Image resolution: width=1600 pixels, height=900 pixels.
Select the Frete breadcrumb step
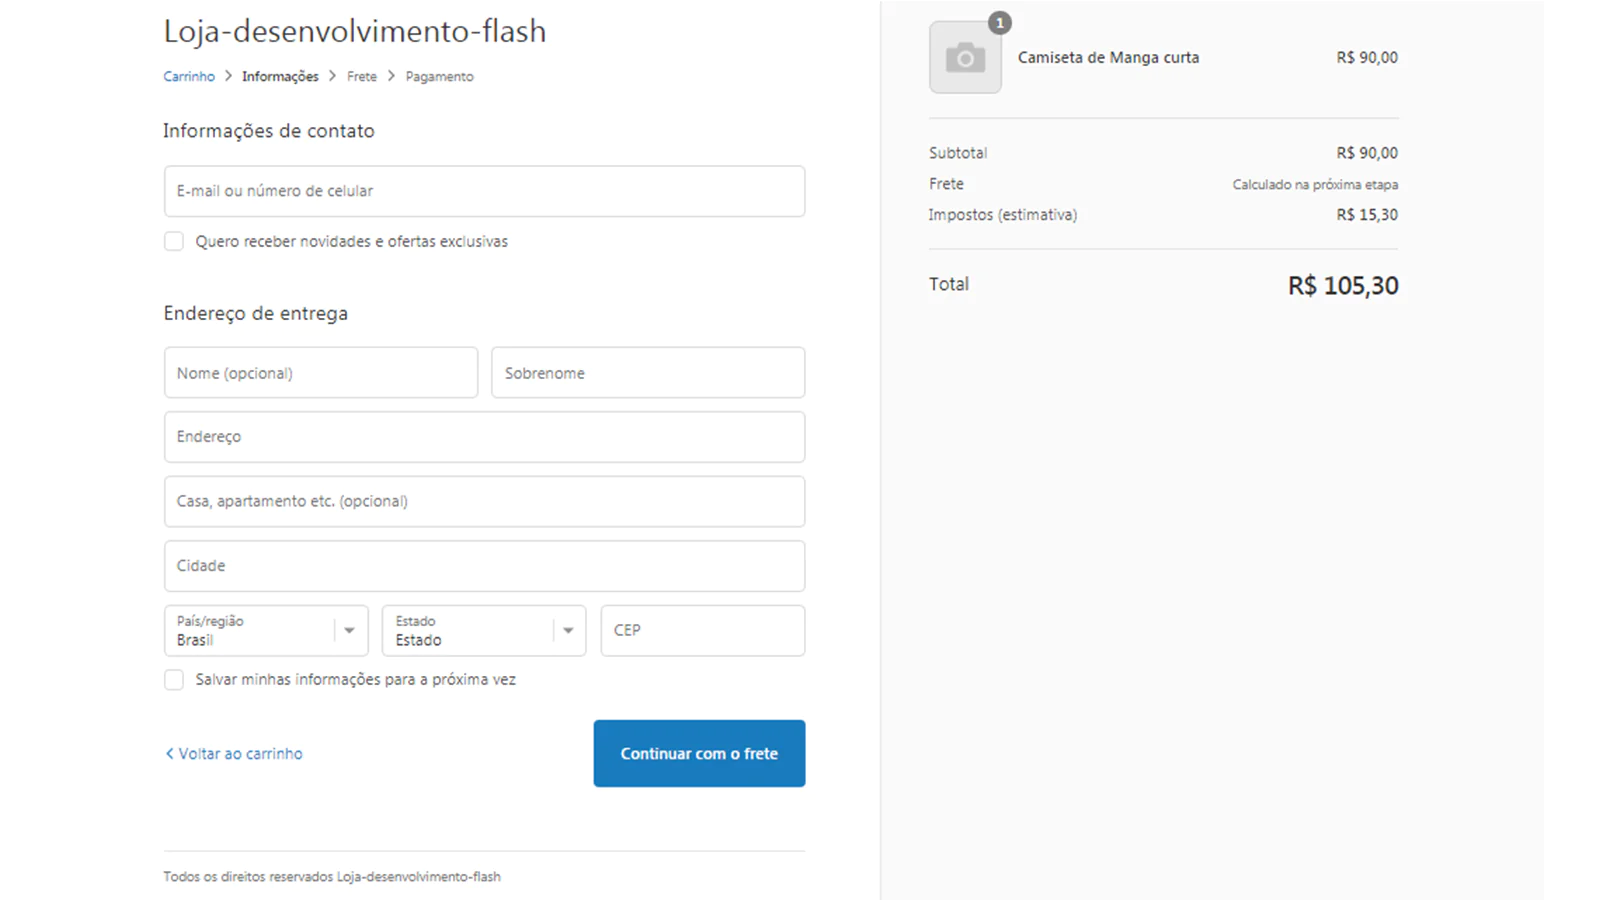(x=362, y=77)
